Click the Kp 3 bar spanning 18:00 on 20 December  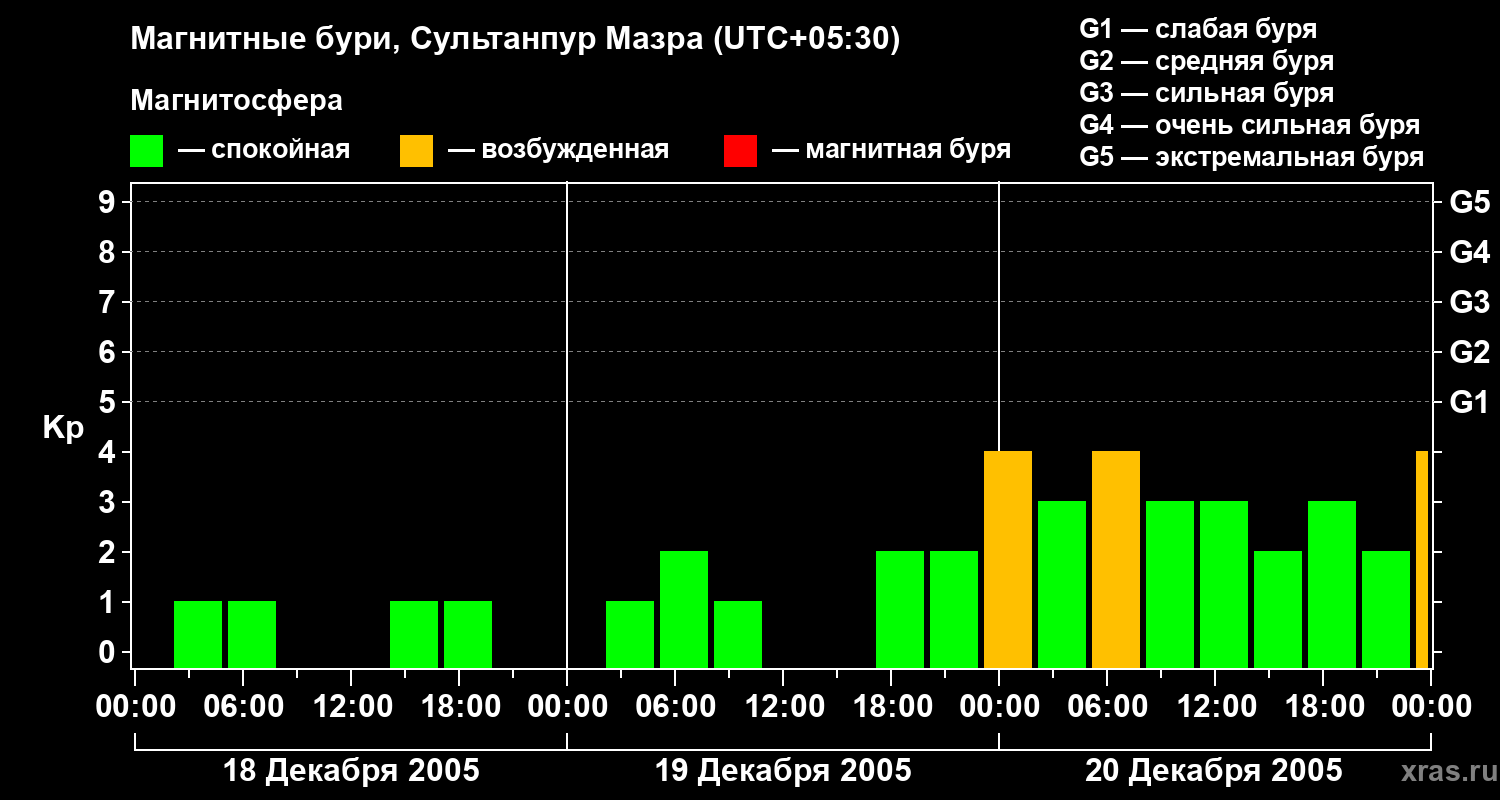coord(1332,584)
